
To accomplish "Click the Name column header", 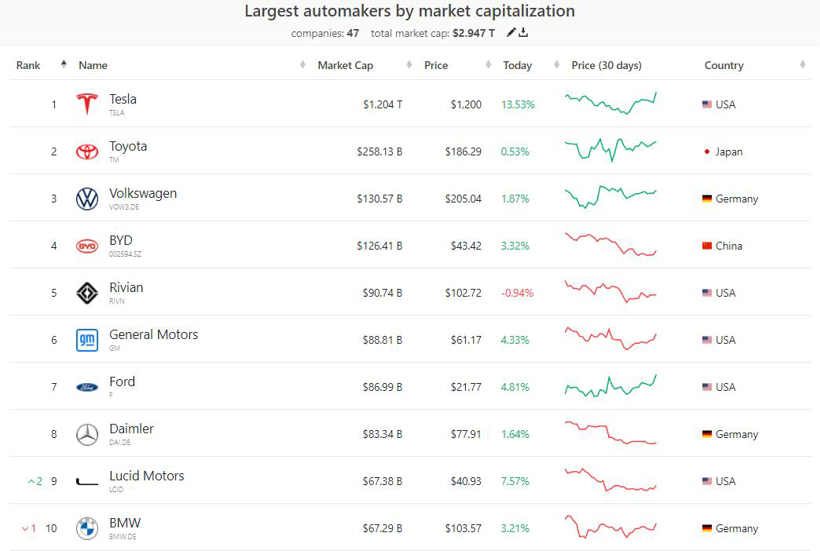I will tap(93, 65).
